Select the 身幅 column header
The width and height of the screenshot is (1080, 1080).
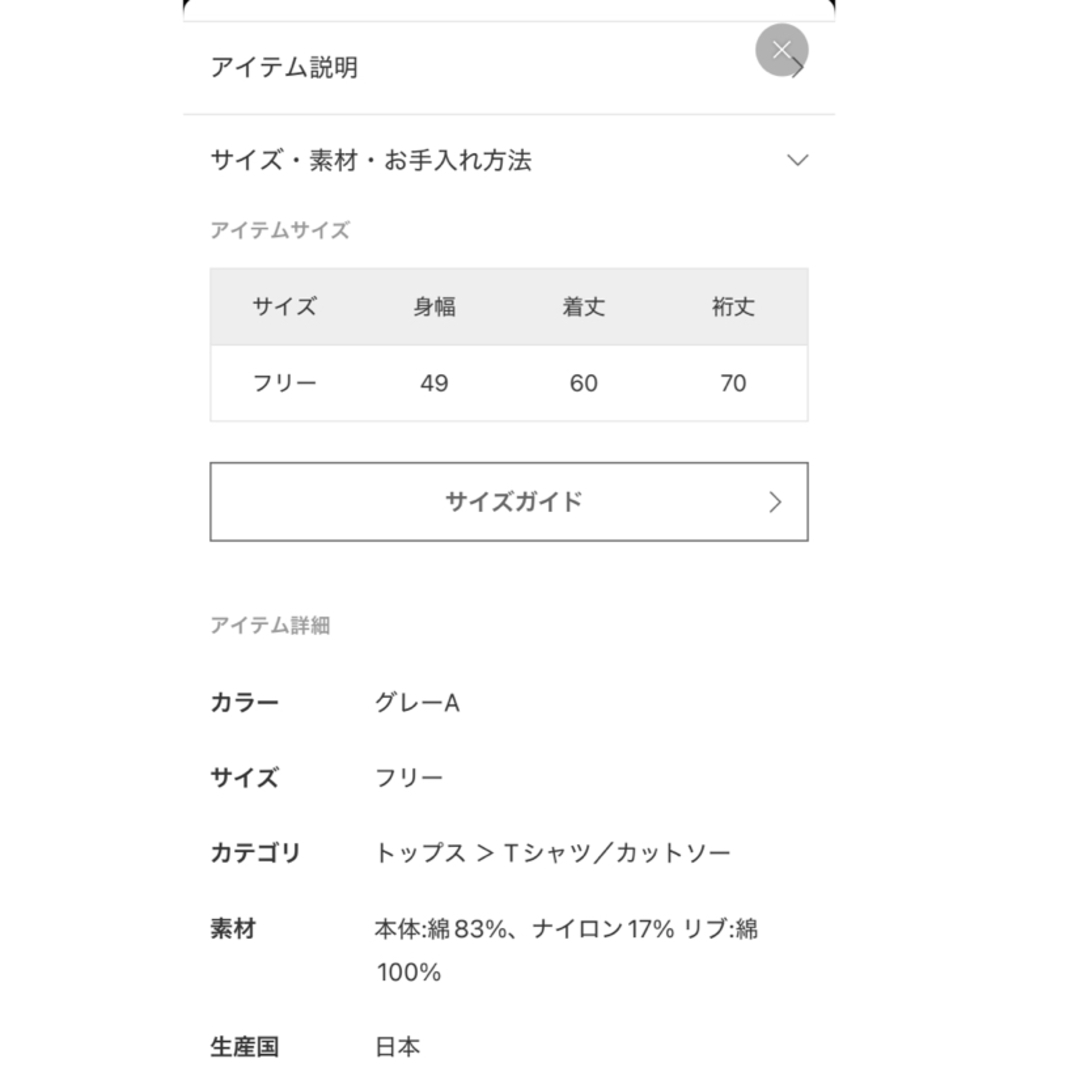point(434,307)
